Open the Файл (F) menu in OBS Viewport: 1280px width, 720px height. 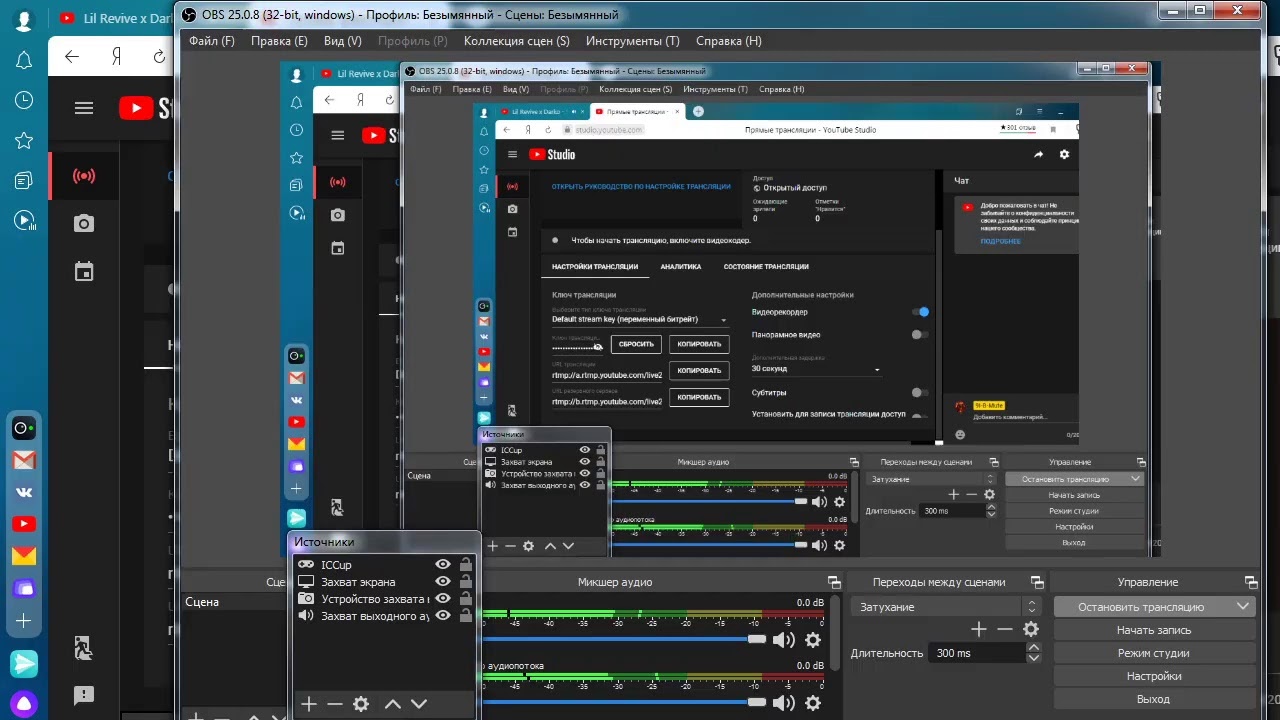211,41
